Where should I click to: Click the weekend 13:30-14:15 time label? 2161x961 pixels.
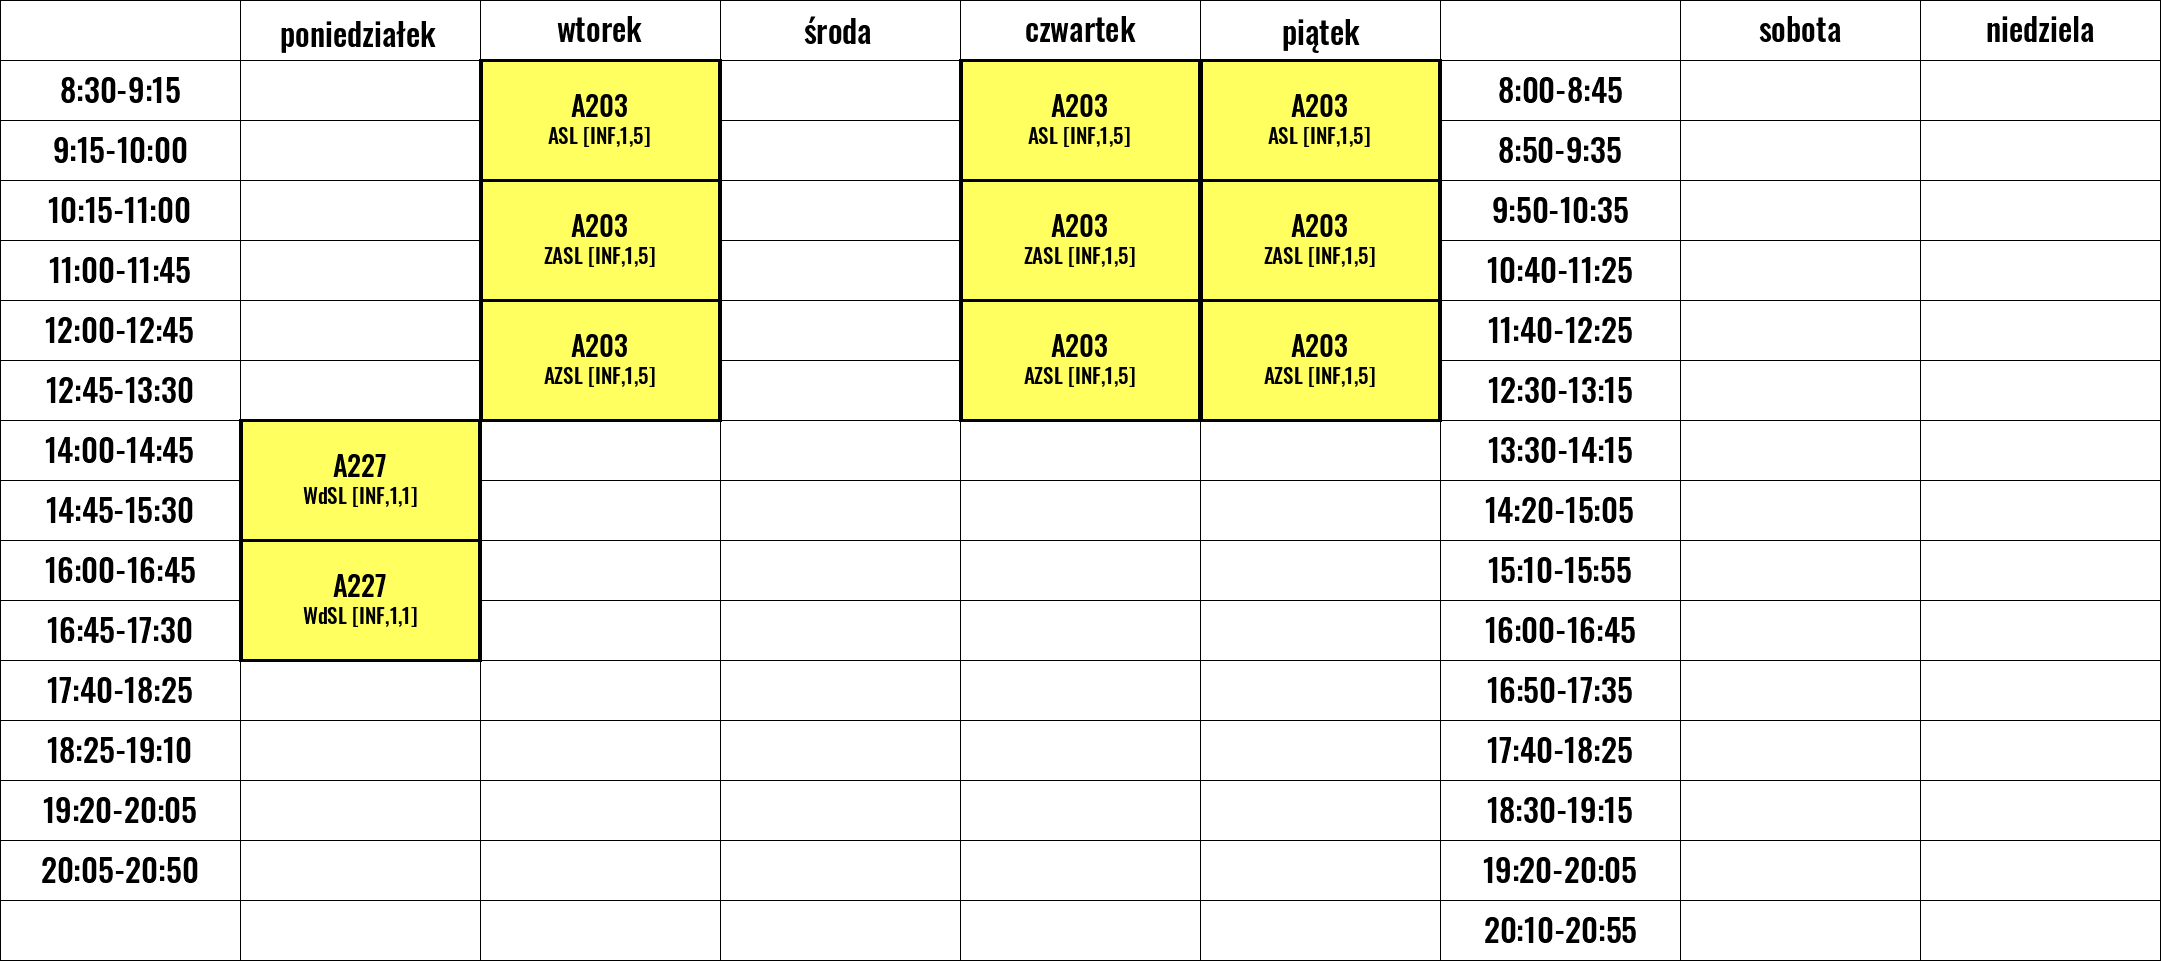click(x=1560, y=451)
